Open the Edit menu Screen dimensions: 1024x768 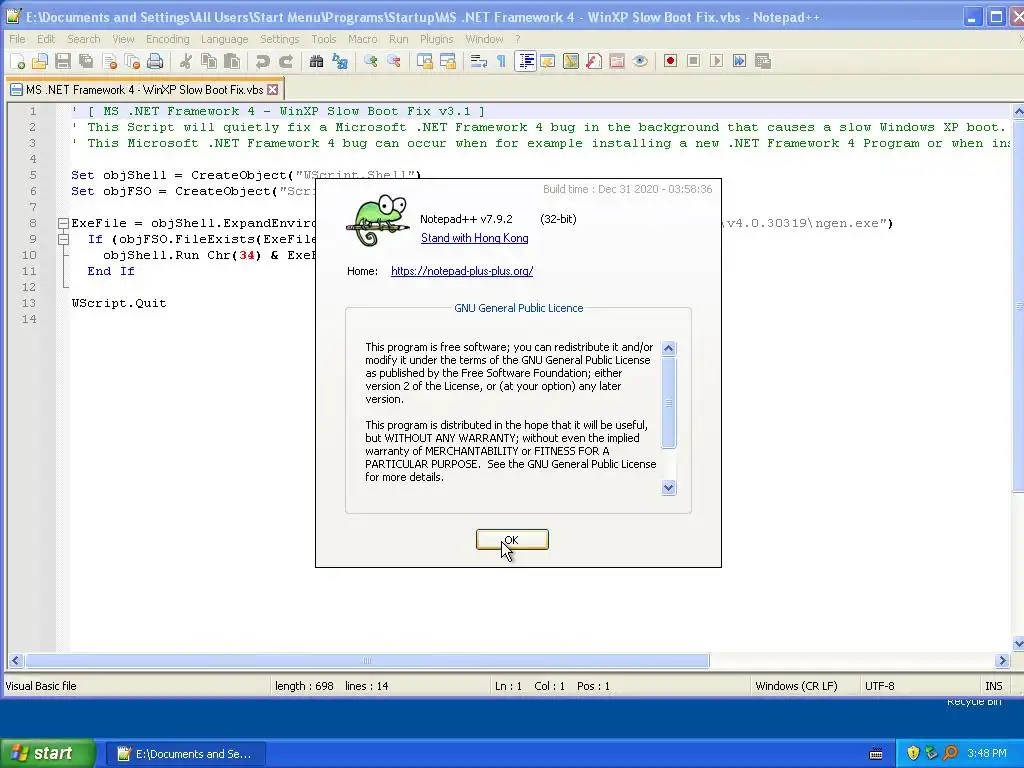pyautogui.click(x=46, y=39)
